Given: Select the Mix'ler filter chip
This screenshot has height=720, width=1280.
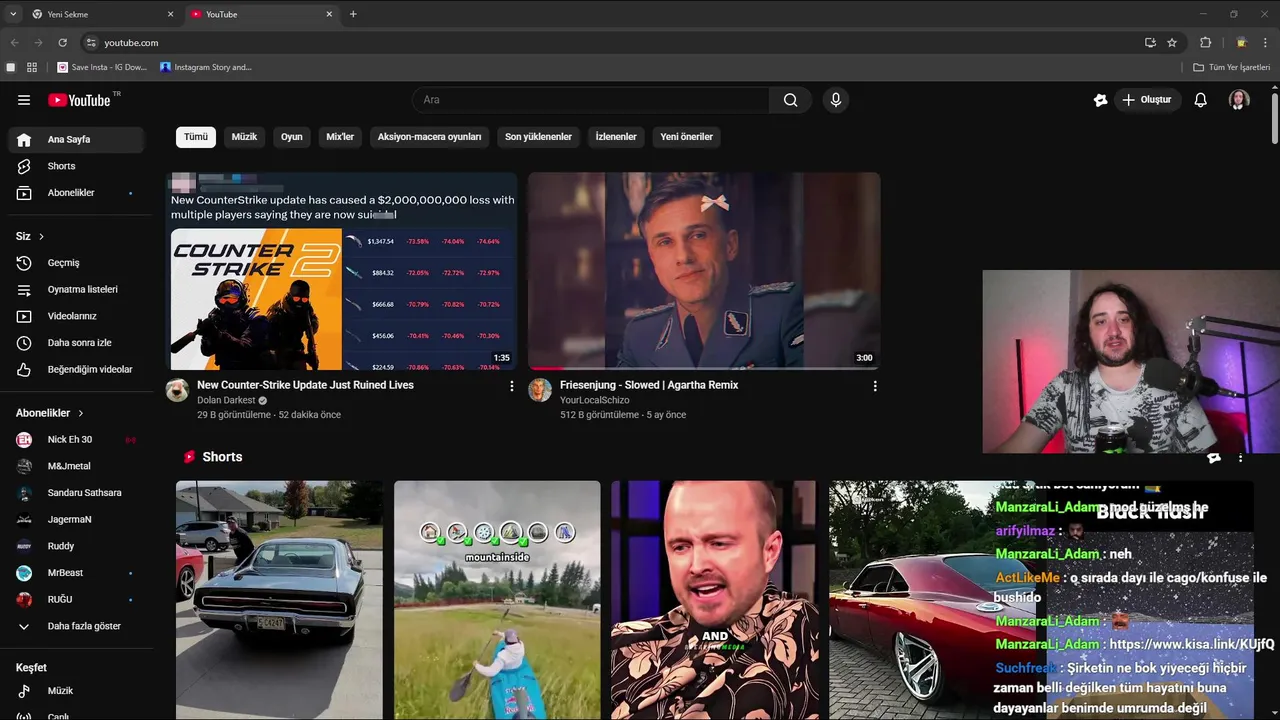Looking at the screenshot, I should (x=340, y=137).
